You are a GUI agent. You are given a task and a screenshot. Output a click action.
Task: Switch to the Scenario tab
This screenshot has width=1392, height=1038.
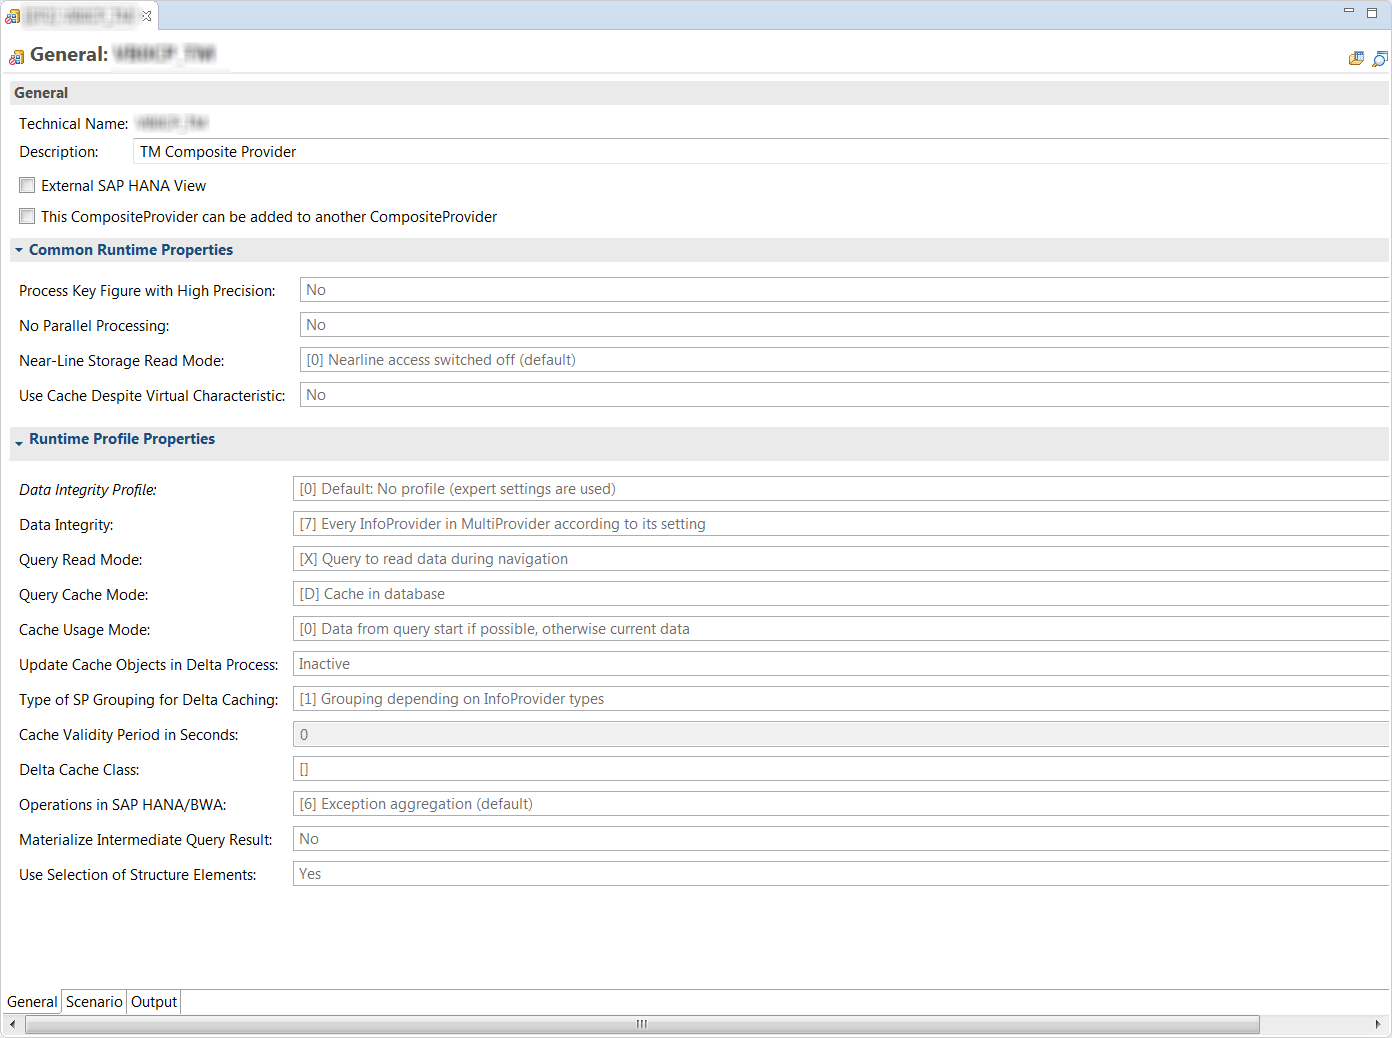coord(93,1001)
